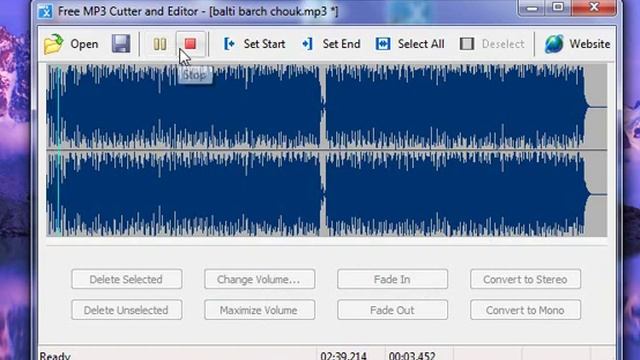Click the Maximize Volume button
The height and width of the screenshot is (360, 640).
point(260,310)
